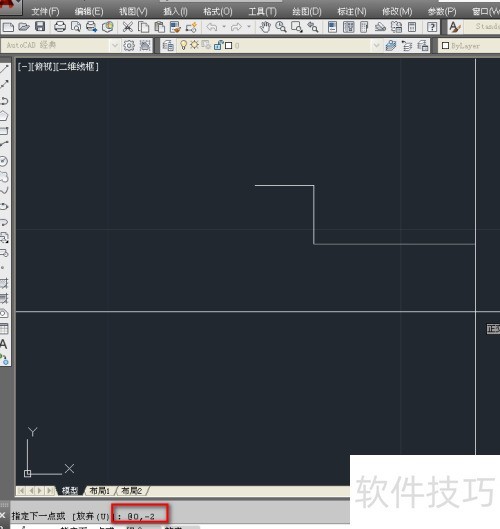Viewport: 500px width, 529px height.
Task: Save the drawing using the floppy disk icon
Action: [40, 27]
